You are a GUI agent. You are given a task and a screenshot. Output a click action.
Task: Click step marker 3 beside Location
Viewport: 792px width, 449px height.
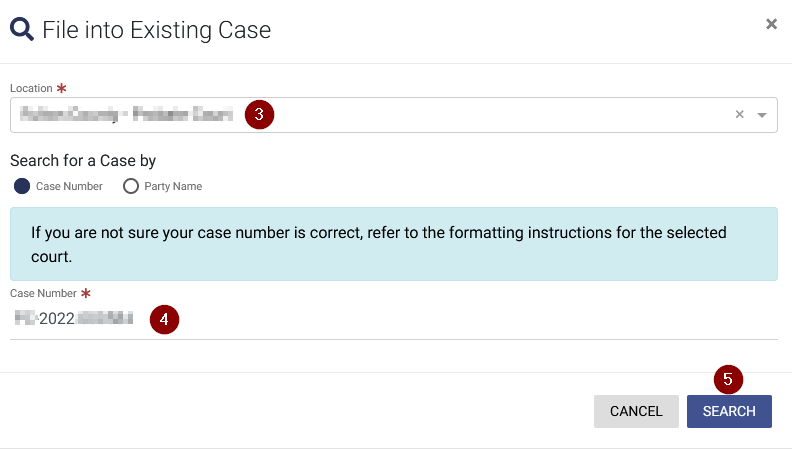tap(259, 115)
